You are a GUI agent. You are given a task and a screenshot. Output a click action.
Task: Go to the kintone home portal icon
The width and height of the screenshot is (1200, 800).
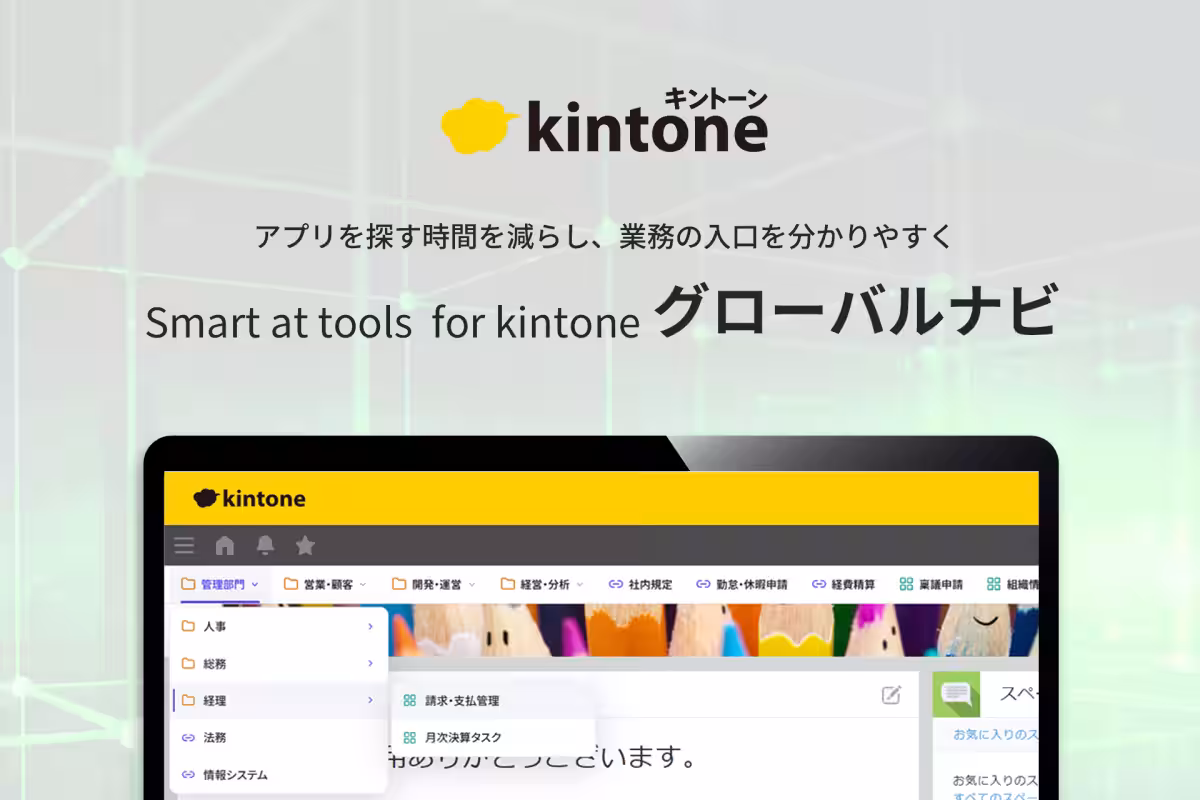coord(225,546)
